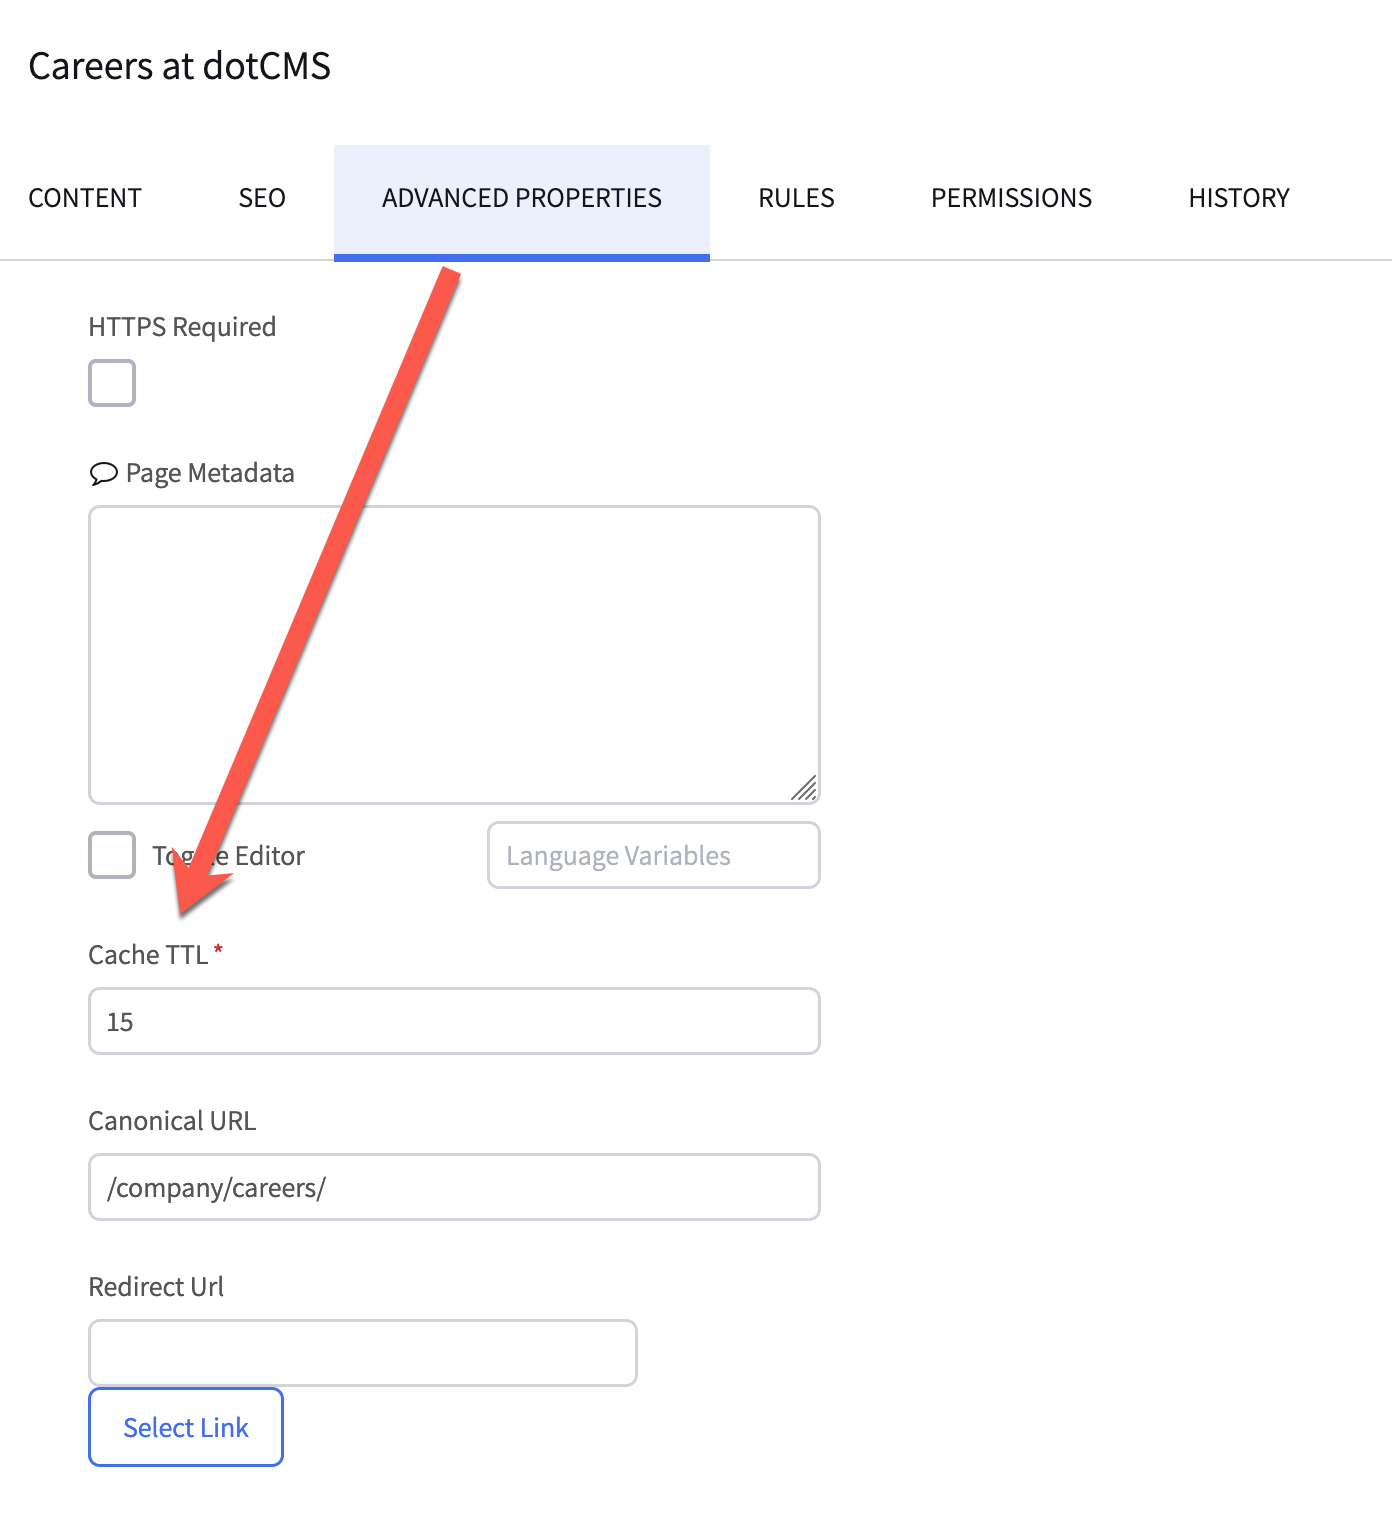Click the Page Metadata comment bubble icon
Viewport: 1392px width, 1532px height.
tap(103, 473)
